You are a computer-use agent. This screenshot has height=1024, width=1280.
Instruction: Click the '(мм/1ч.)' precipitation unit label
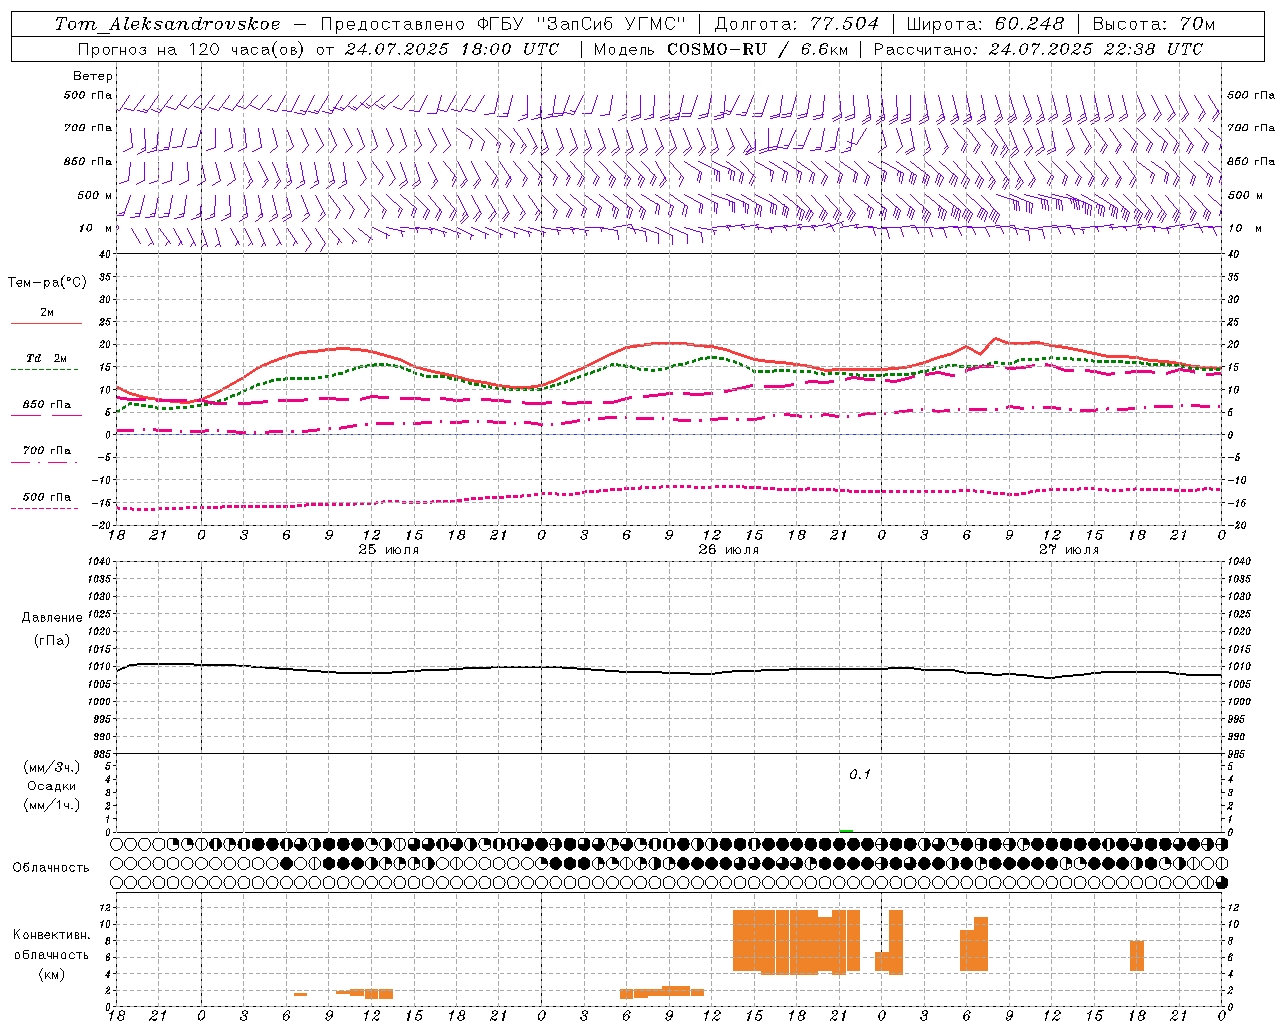point(52,805)
